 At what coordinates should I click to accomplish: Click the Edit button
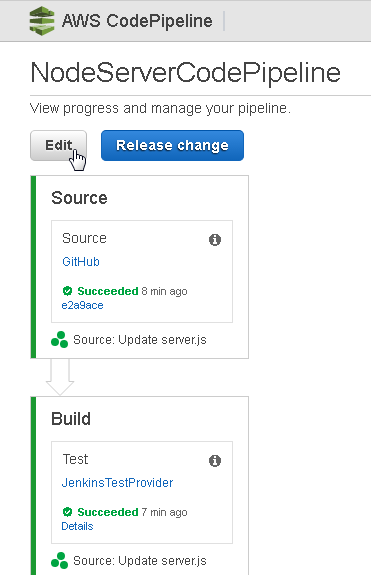click(58, 146)
